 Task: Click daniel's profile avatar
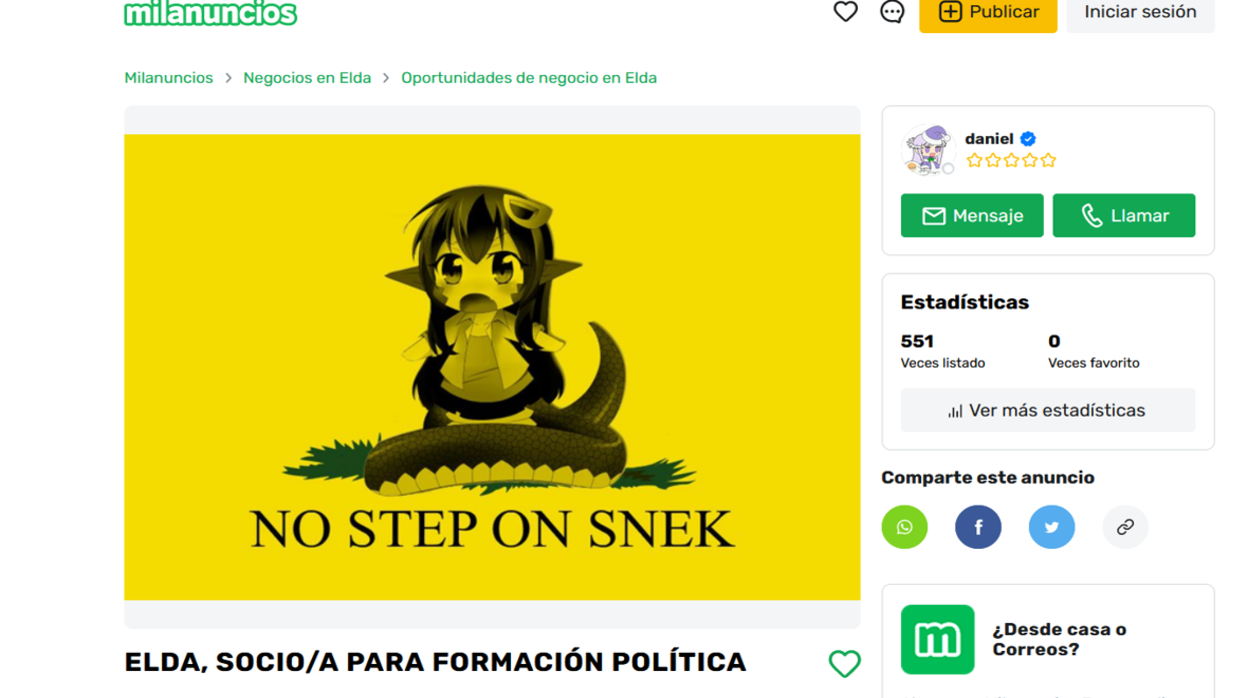coord(928,150)
